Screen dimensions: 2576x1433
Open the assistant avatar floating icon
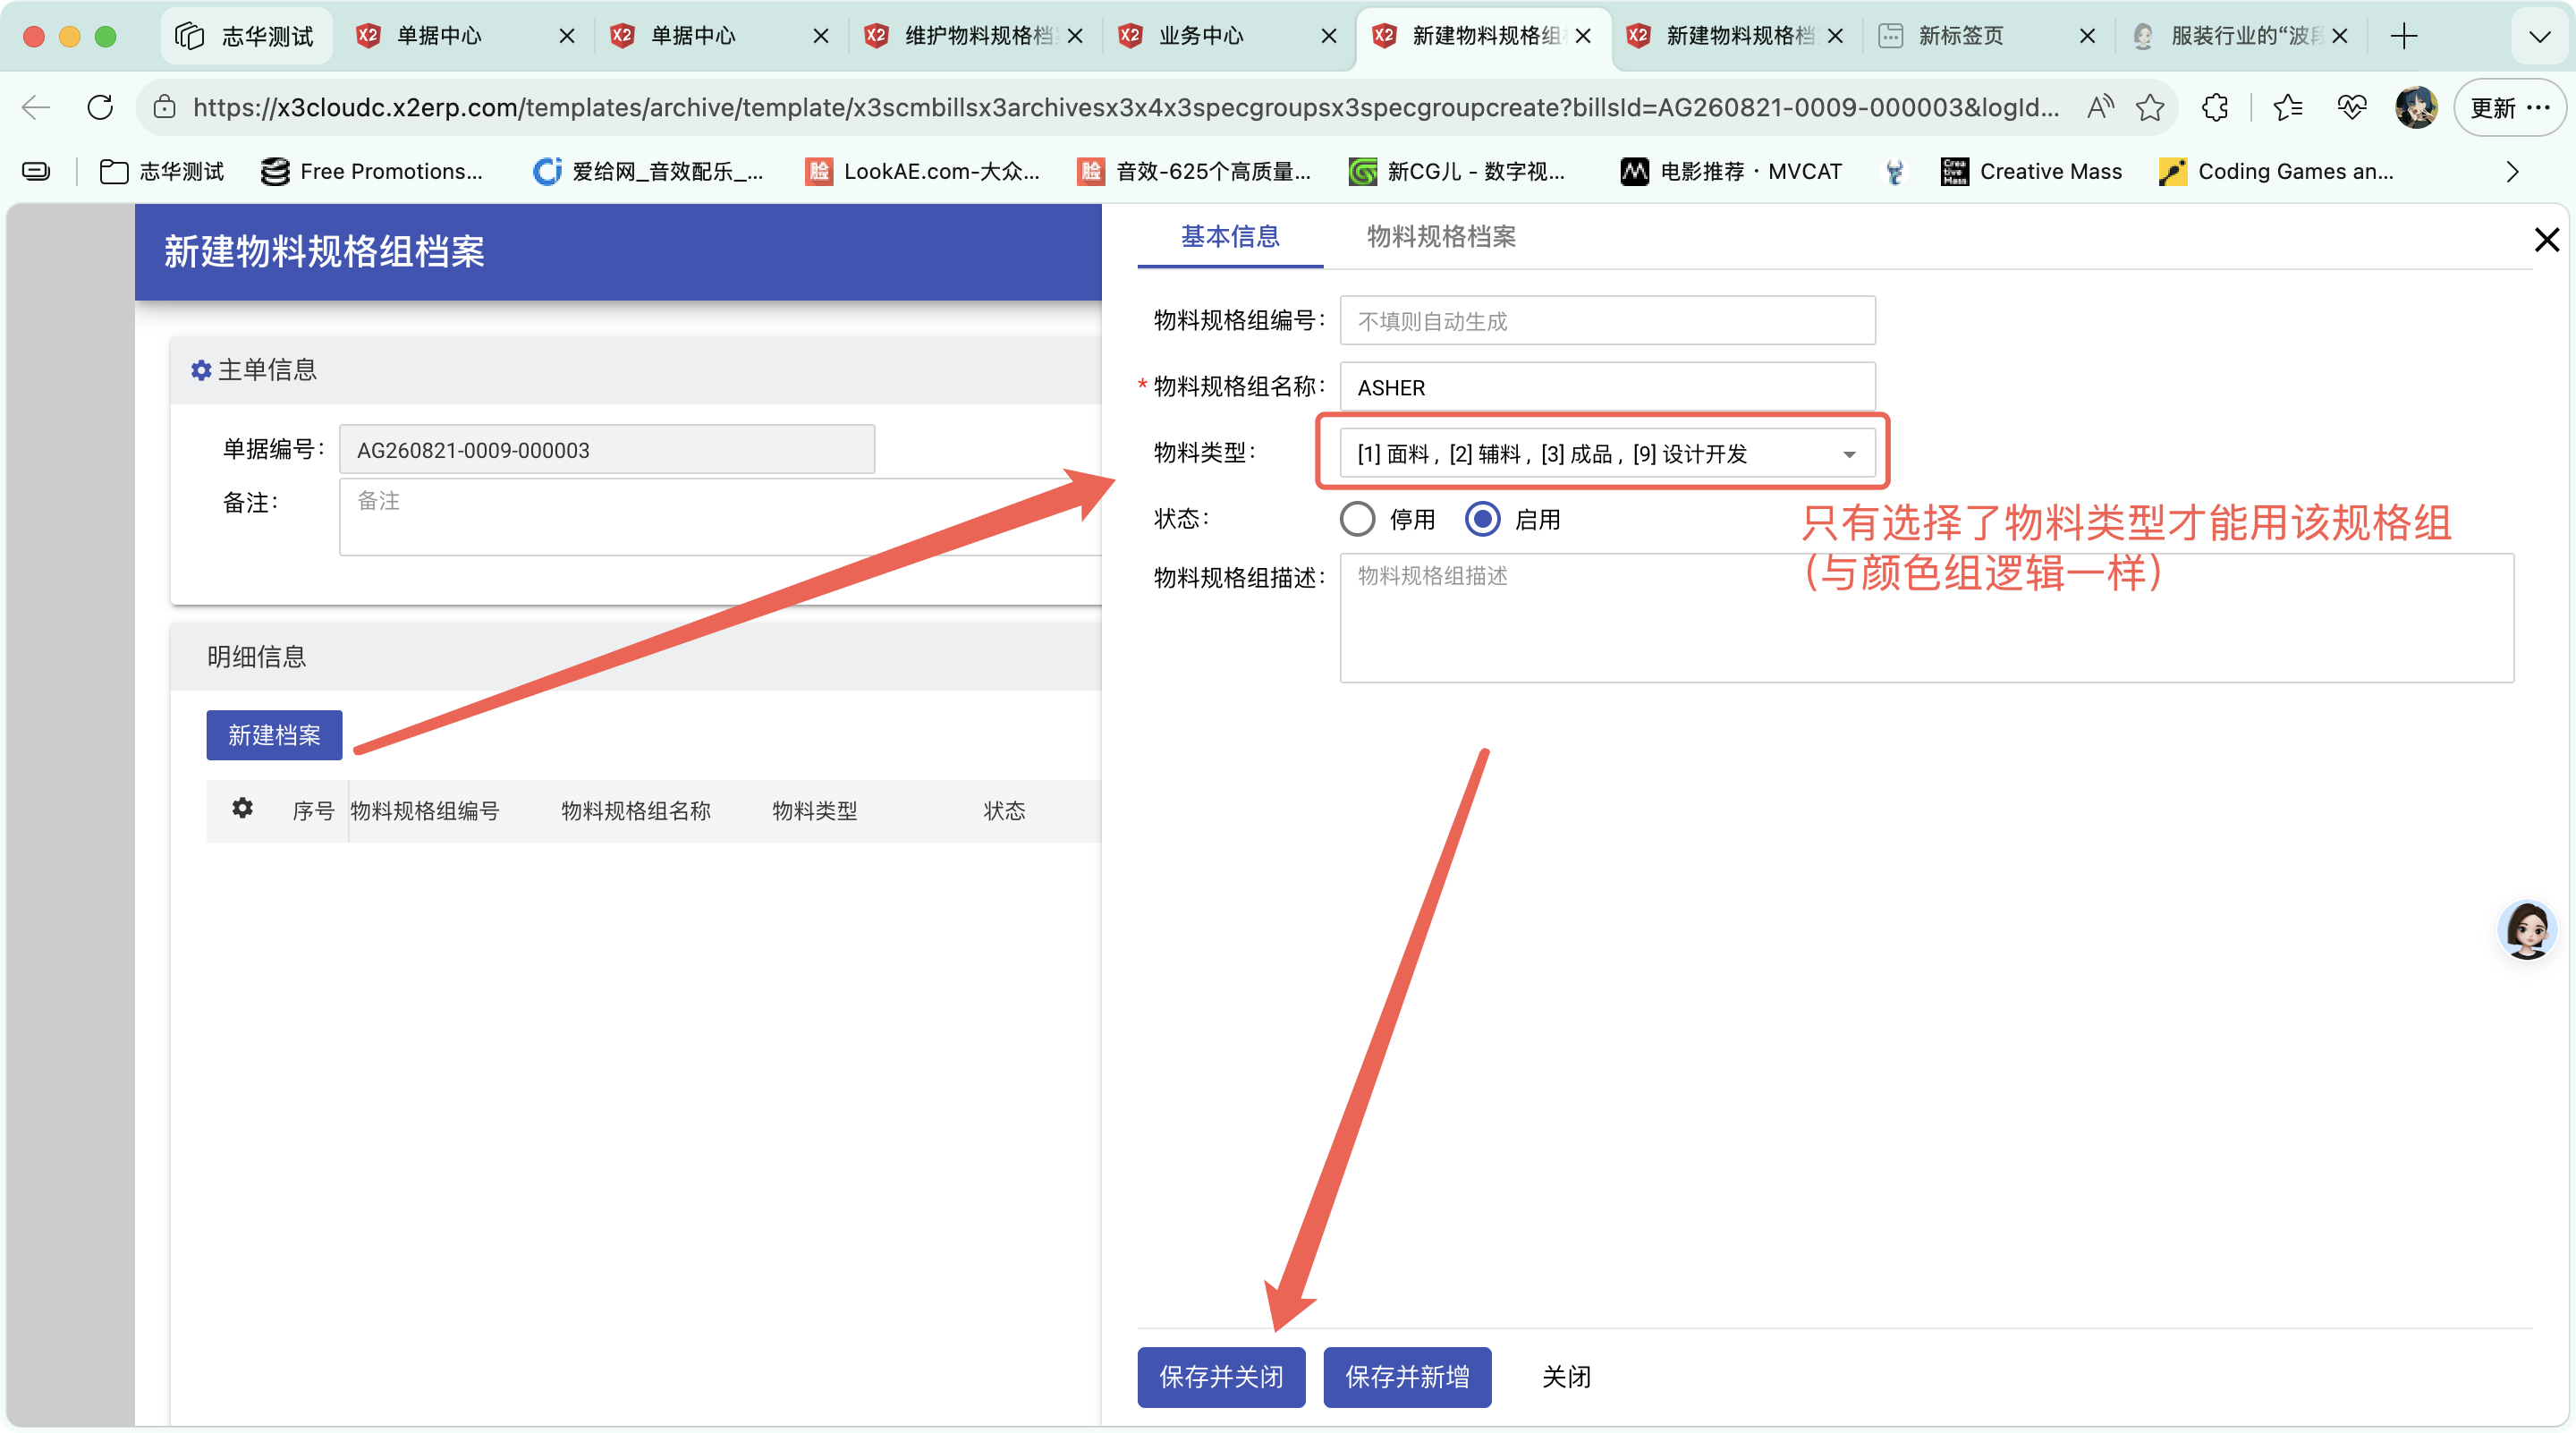2527,930
